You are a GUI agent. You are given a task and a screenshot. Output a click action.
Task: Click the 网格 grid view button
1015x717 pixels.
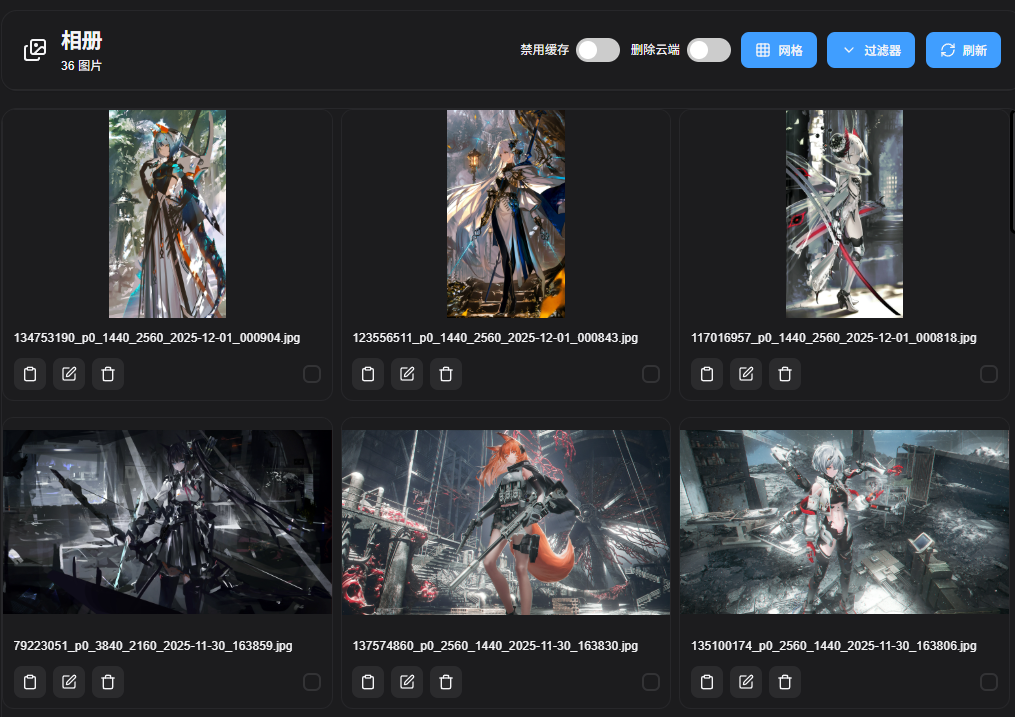(x=778, y=49)
